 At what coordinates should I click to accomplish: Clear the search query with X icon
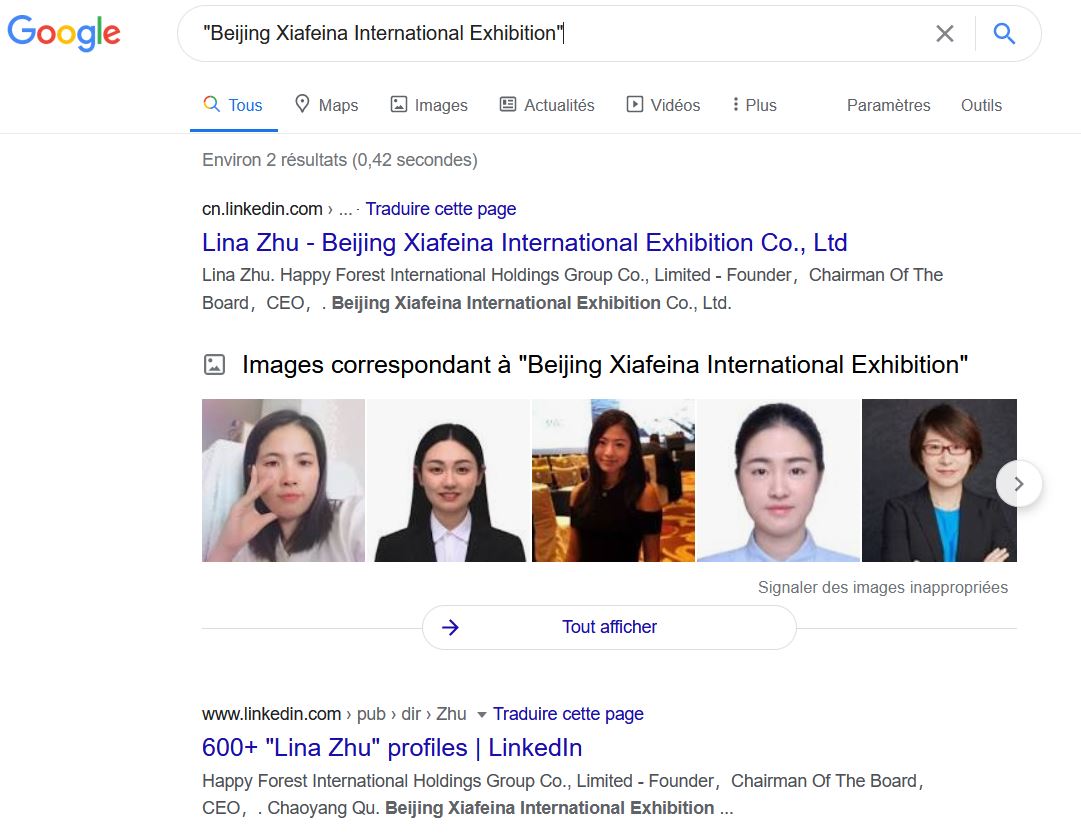(944, 34)
